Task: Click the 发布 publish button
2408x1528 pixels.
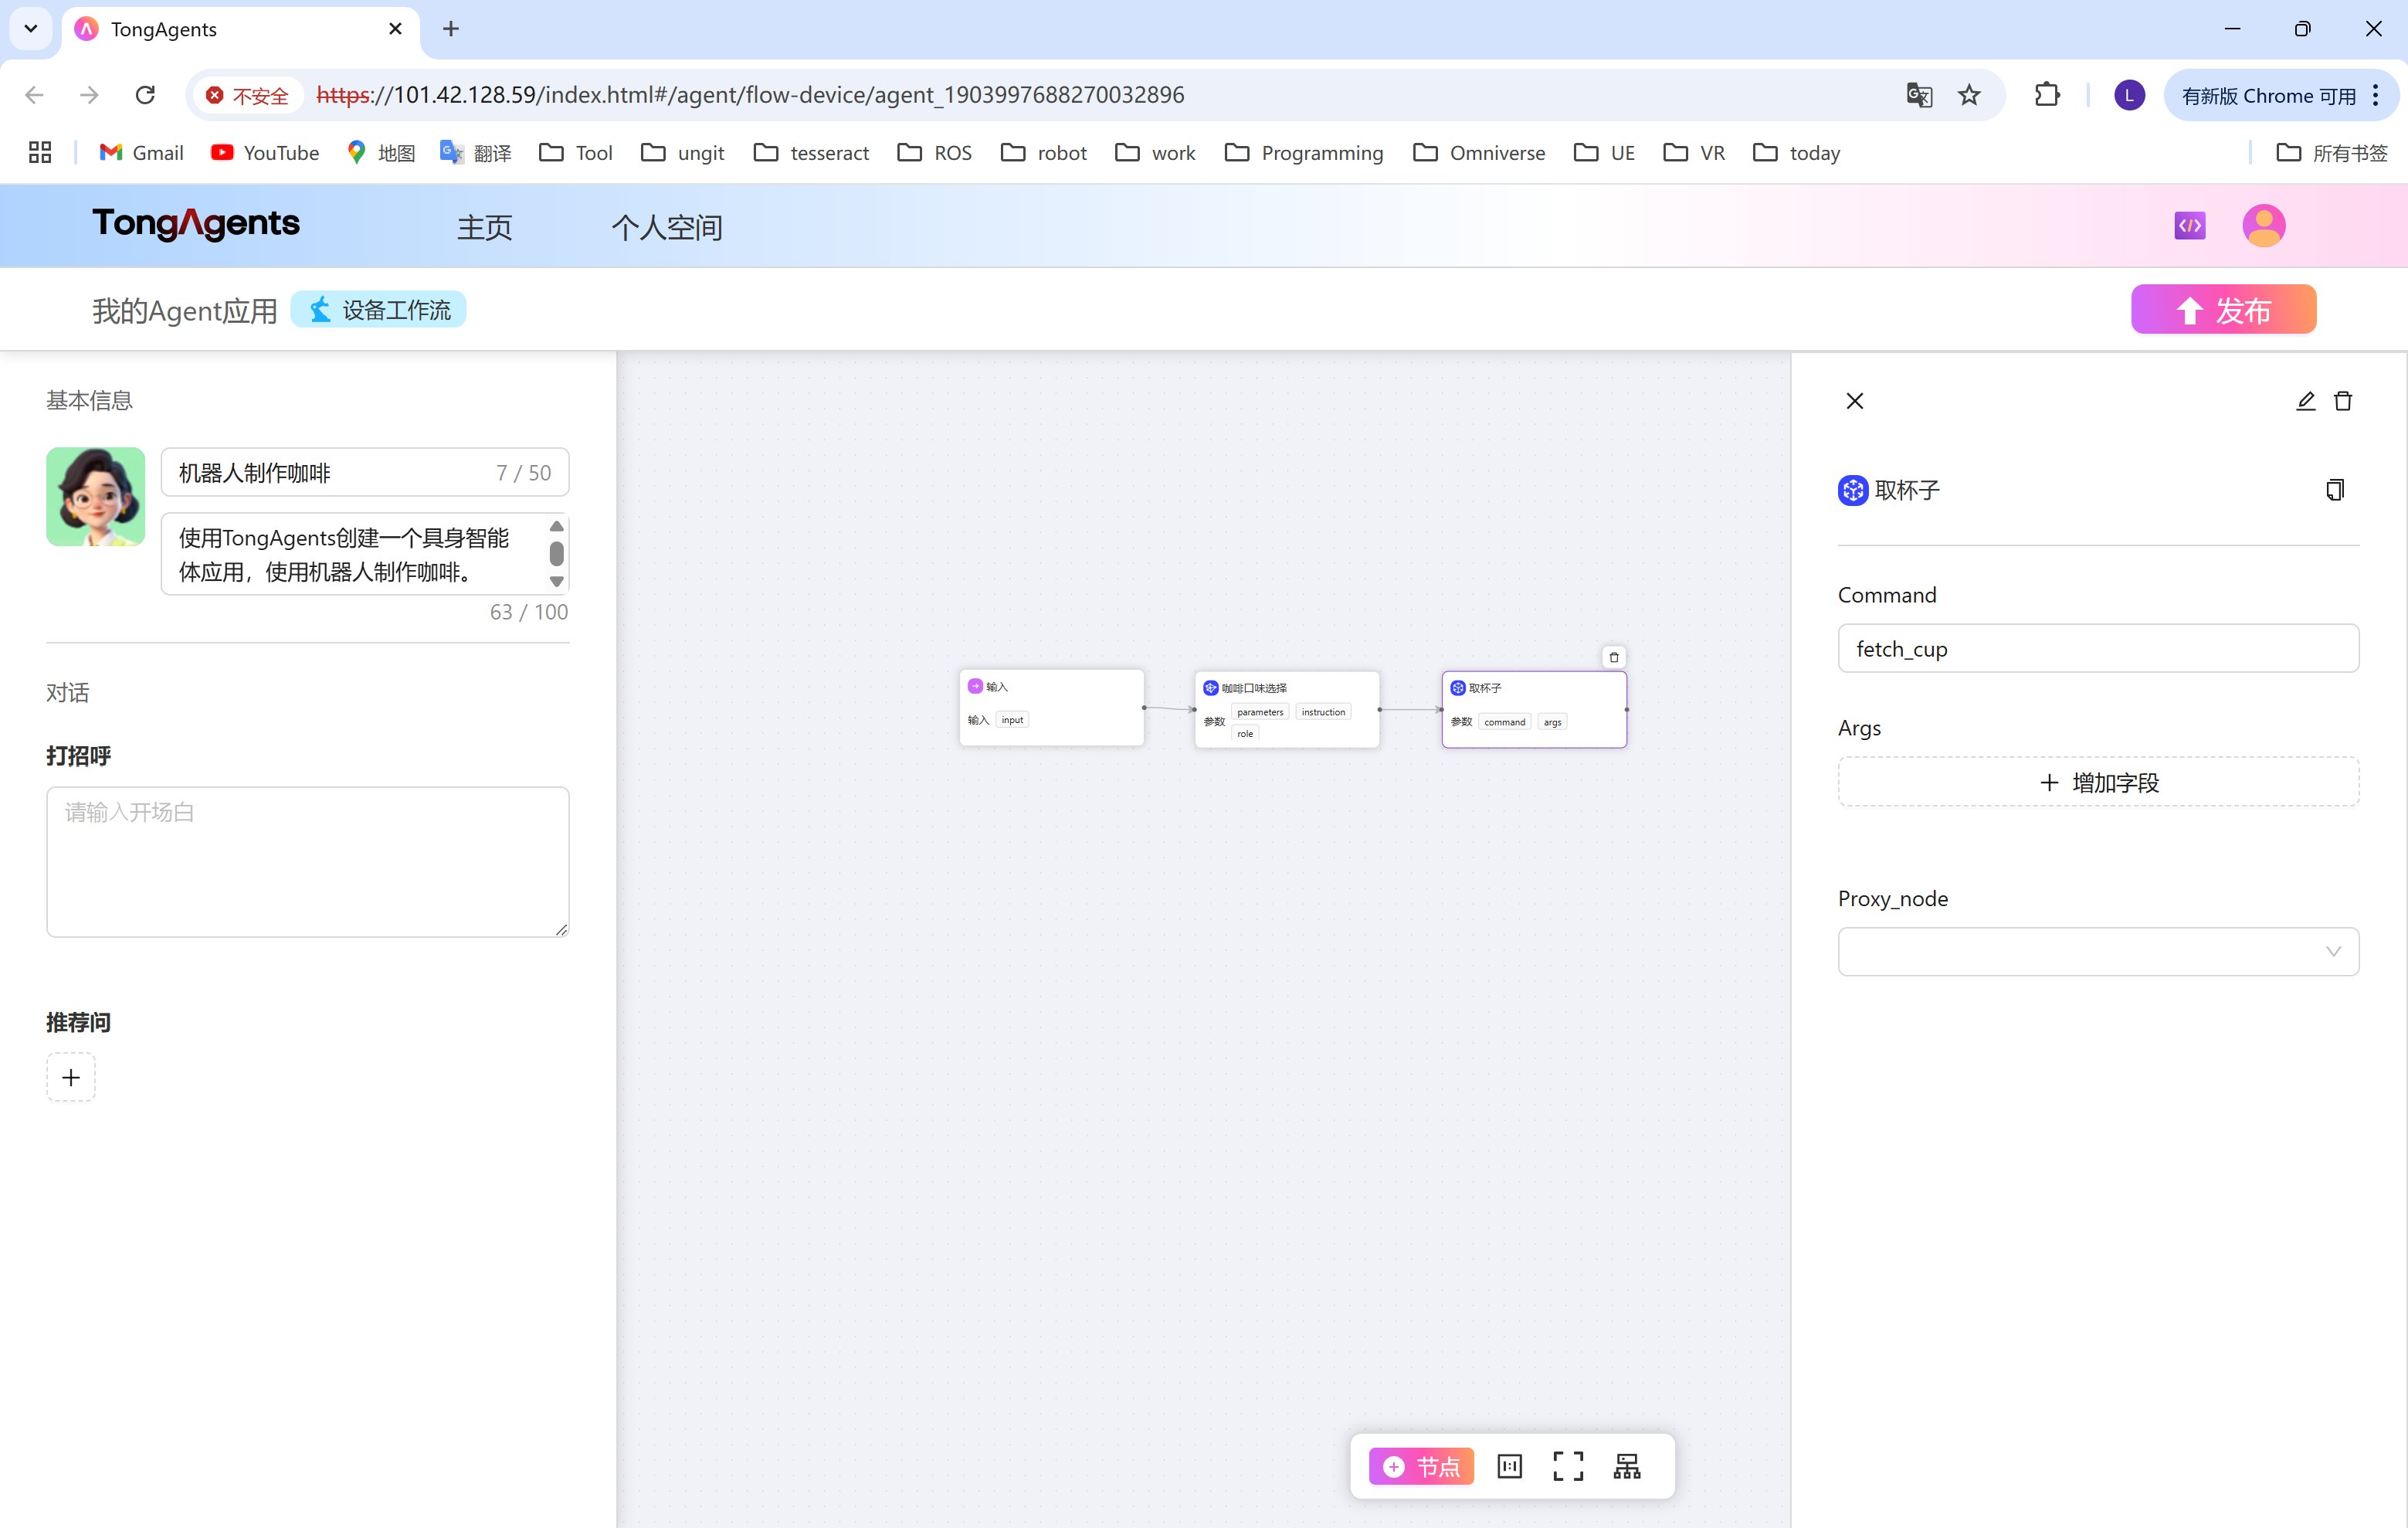Action: pyautogui.click(x=2223, y=310)
